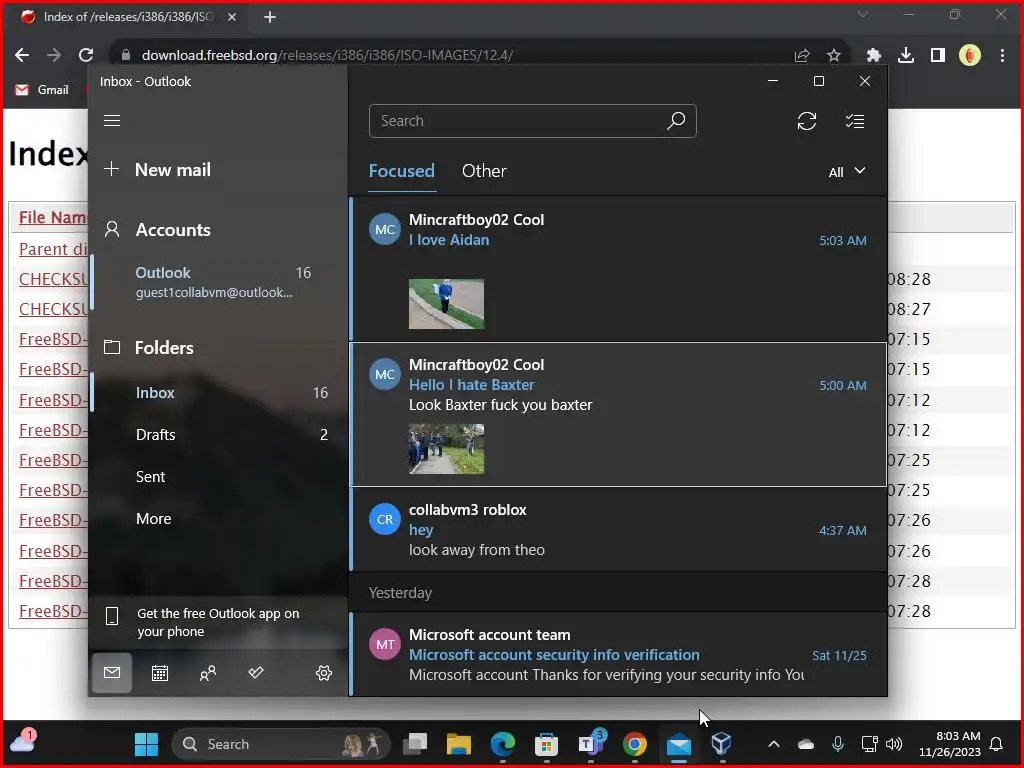Image resolution: width=1024 pixels, height=768 pixels.
Task: Open the Sent folder
Action: 219,477
